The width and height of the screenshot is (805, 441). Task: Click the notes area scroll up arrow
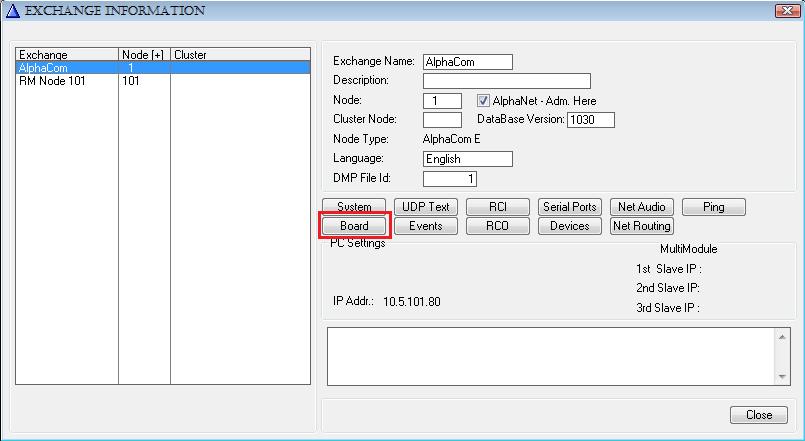[782, 337]
